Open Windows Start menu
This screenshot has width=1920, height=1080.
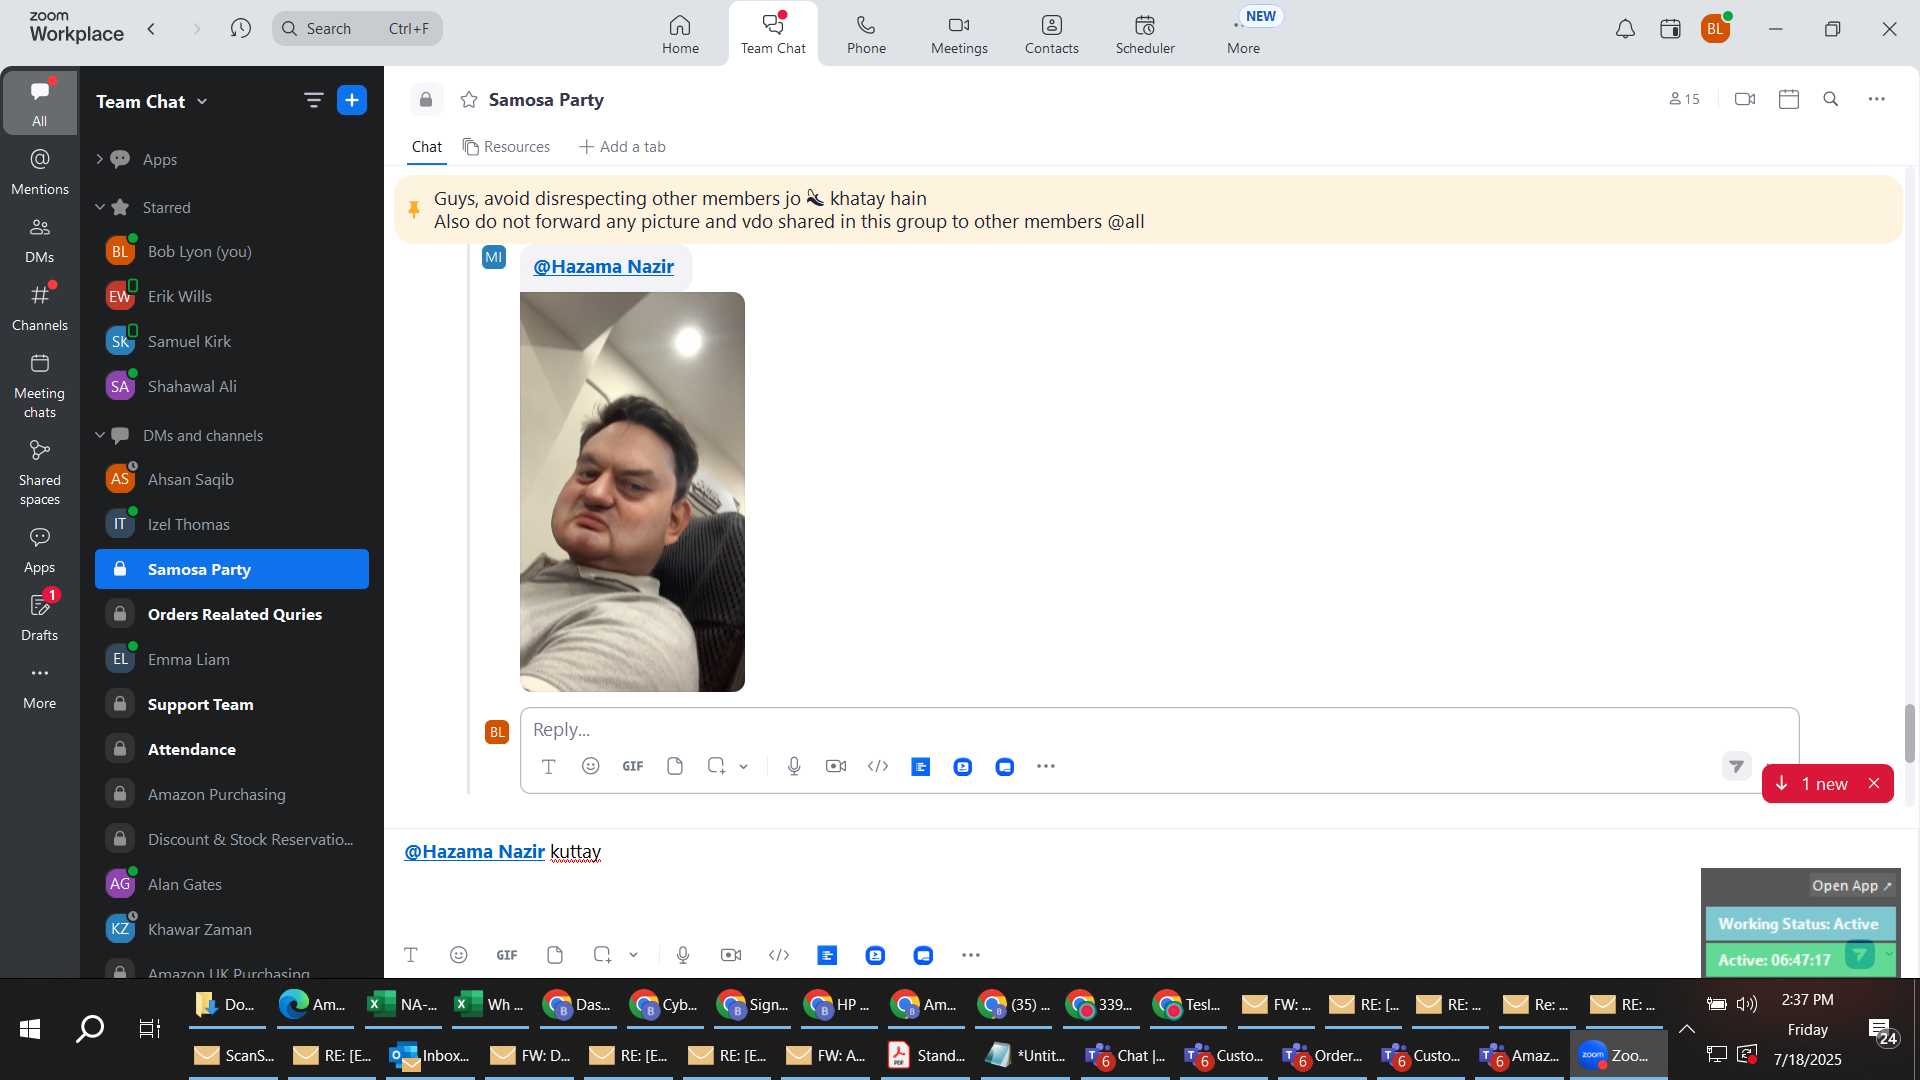30,1028
